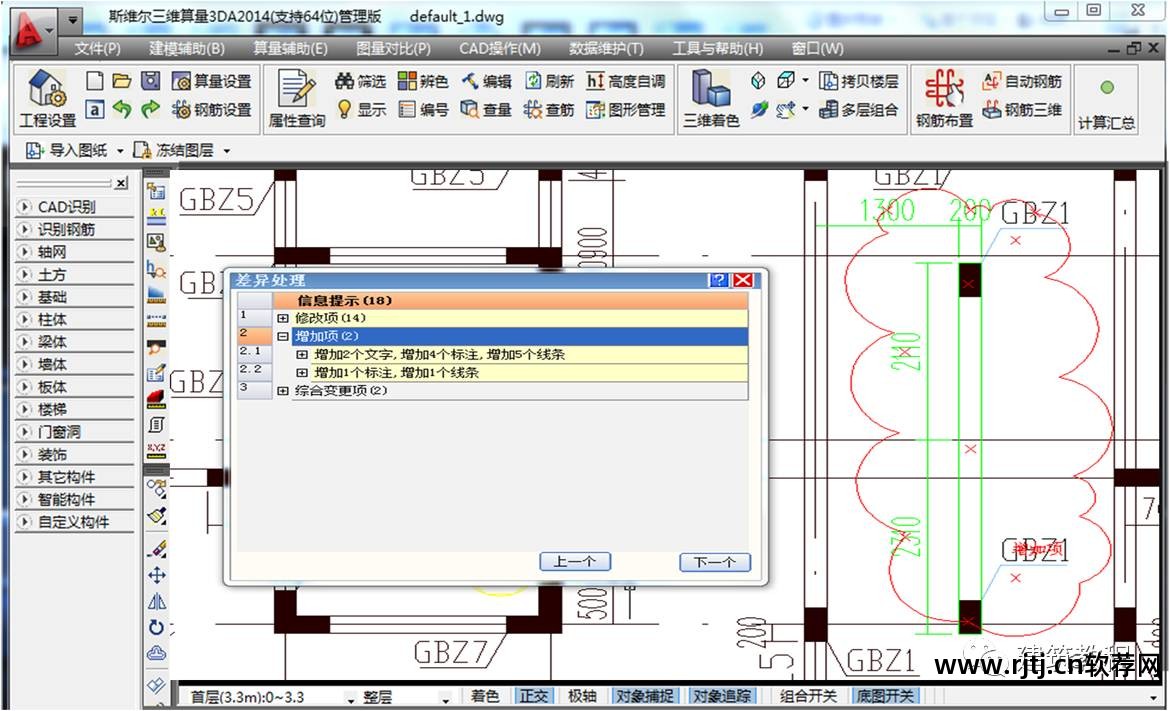Click the 属性查询 property query icon

297,98
